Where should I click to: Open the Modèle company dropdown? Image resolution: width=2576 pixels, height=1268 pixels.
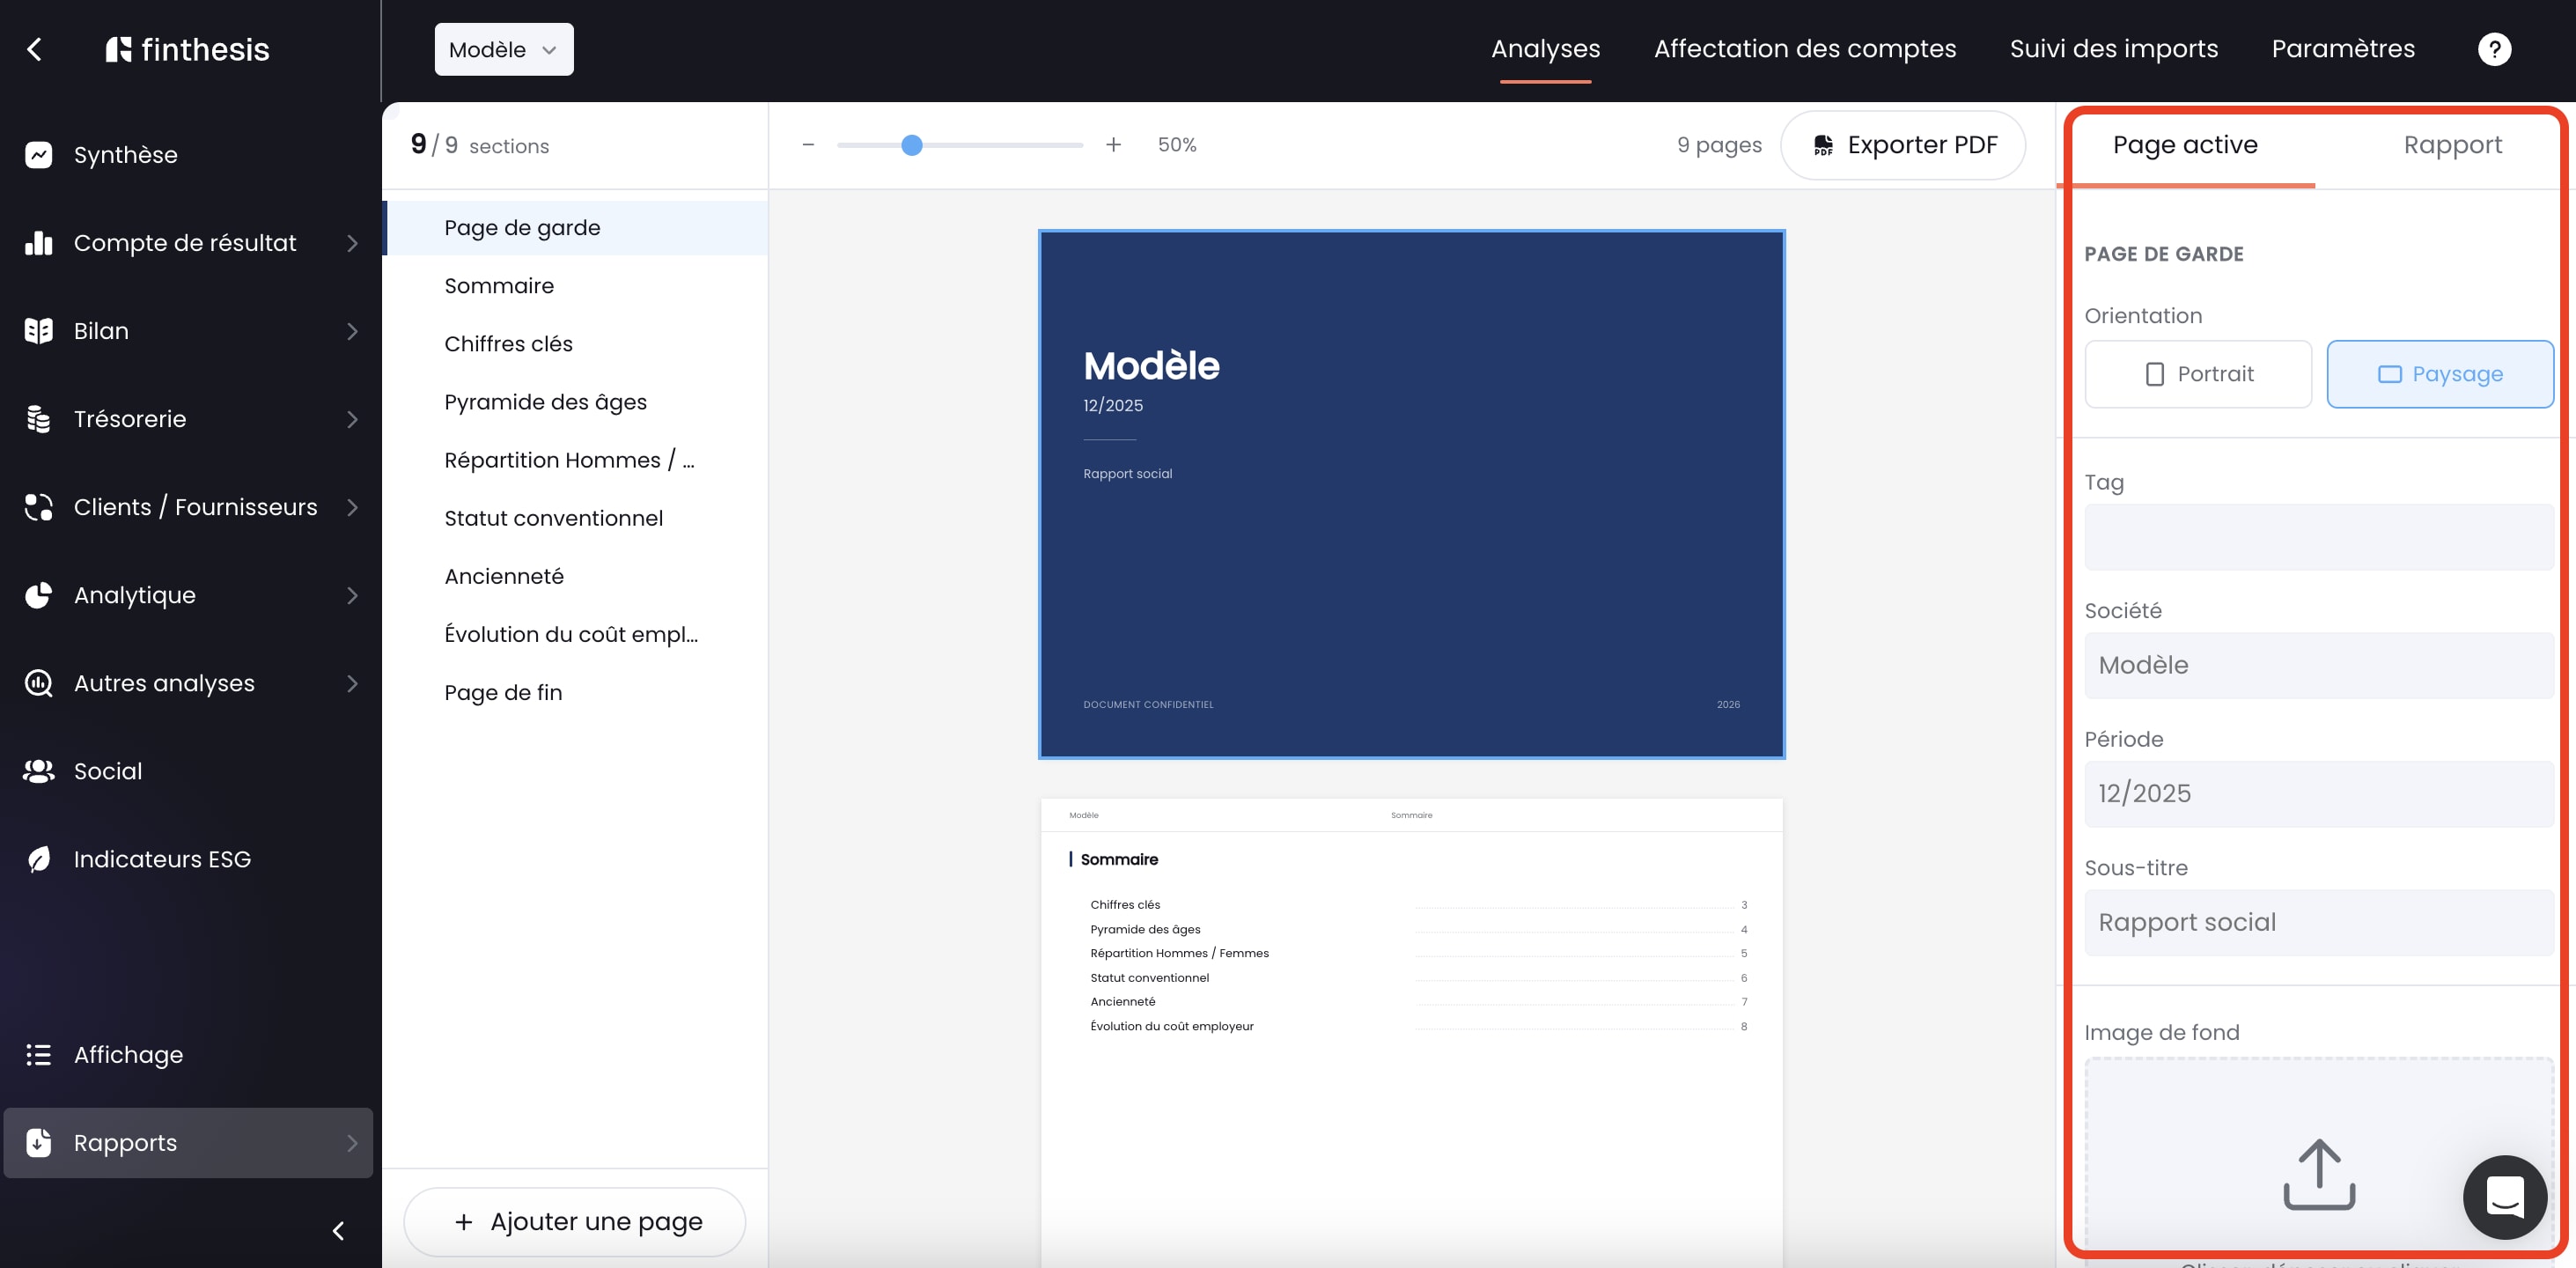(504, 49)
